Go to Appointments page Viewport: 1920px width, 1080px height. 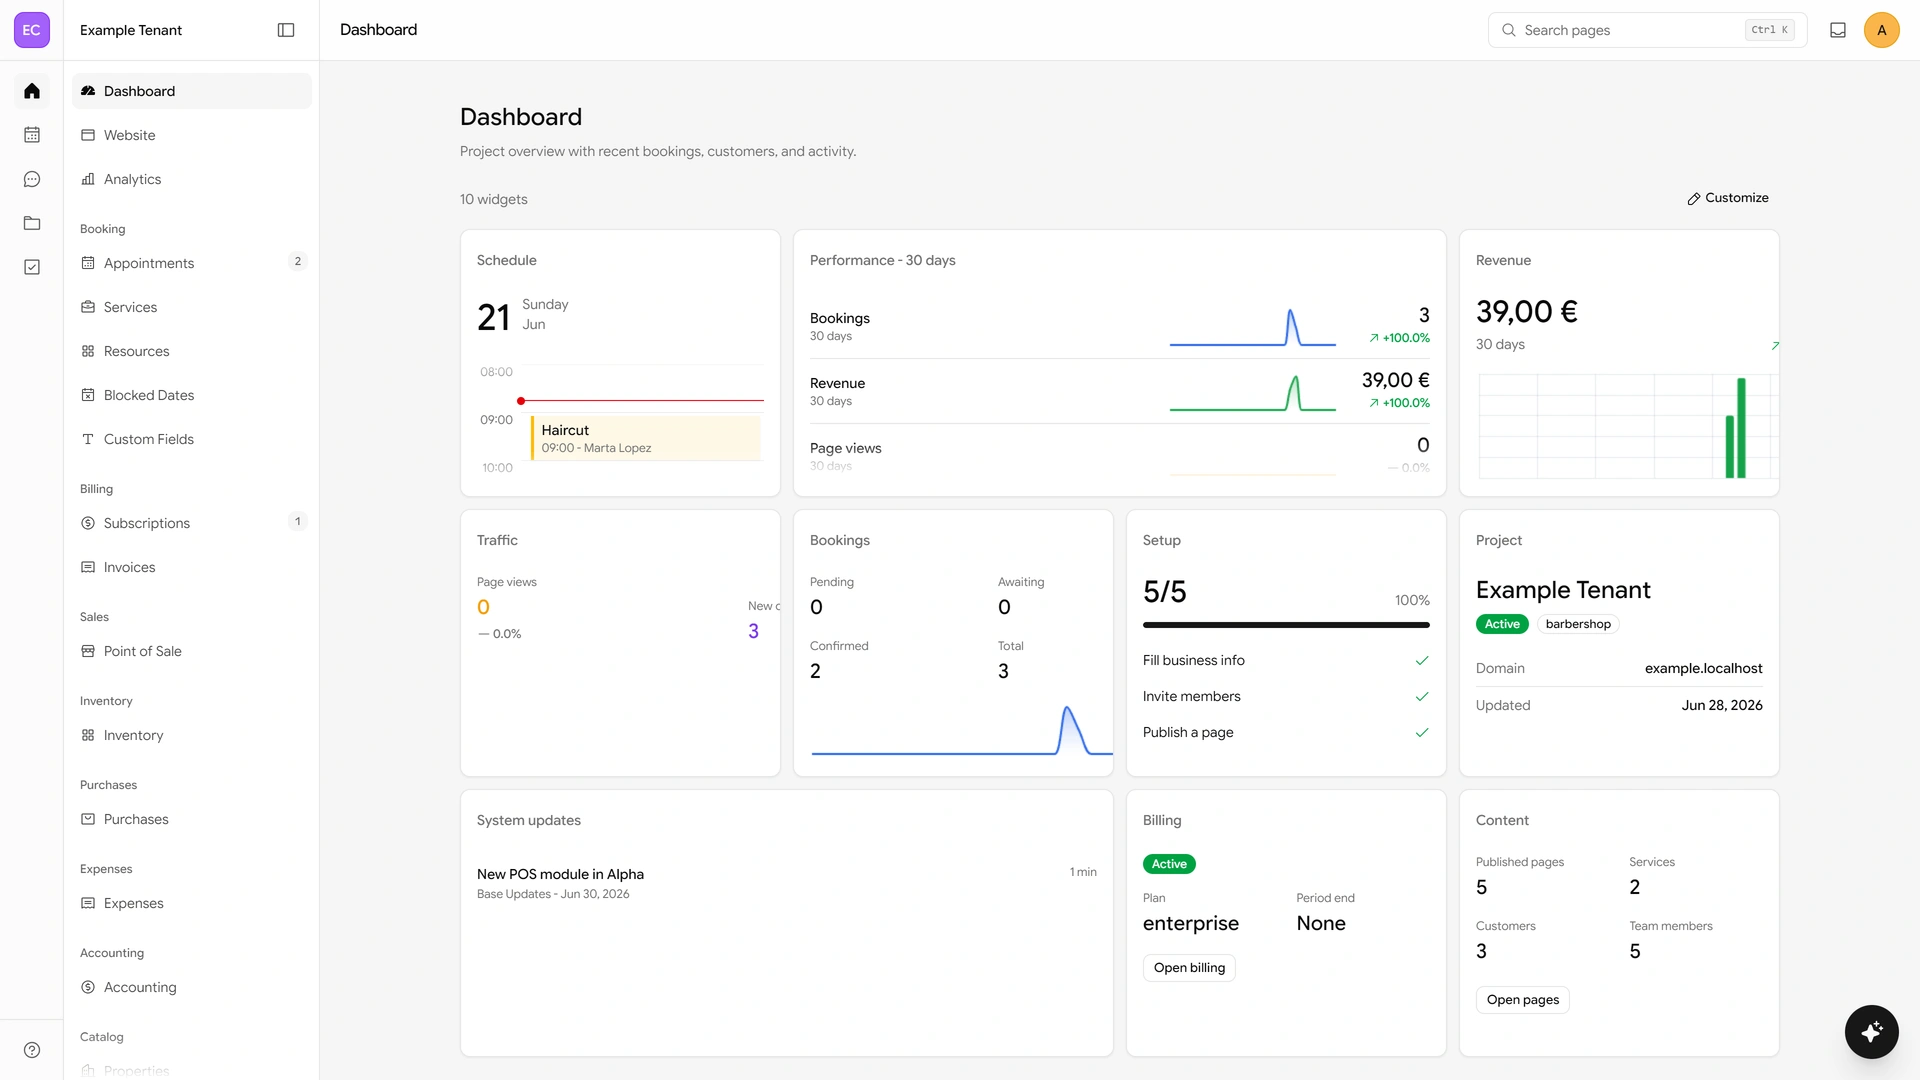click(192, 263)
